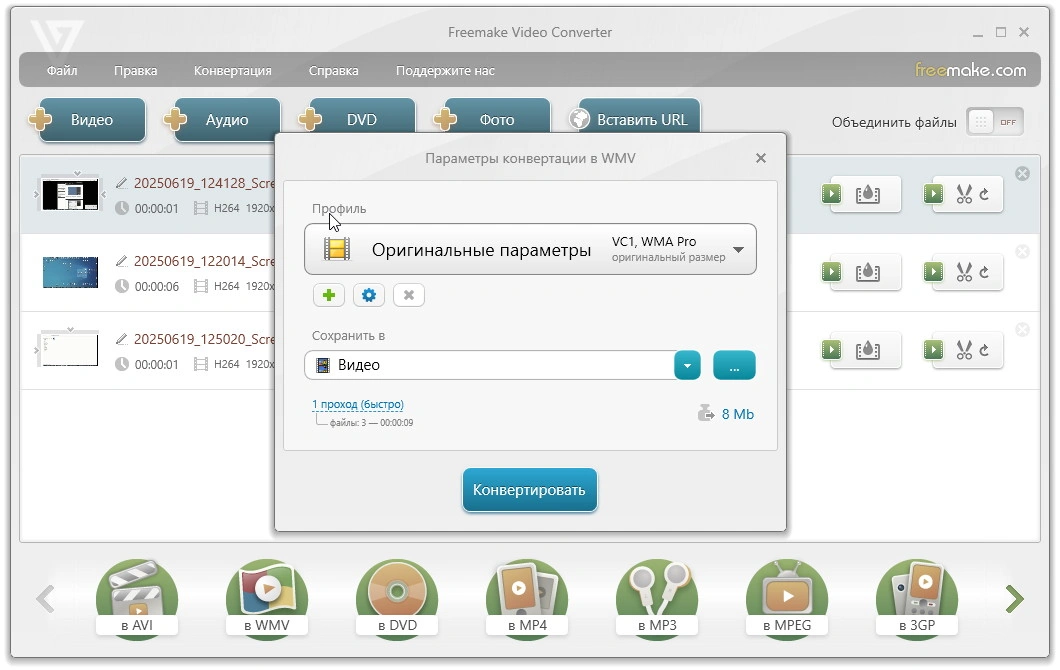Click the 00:00:06 duration text

(157, 287)
